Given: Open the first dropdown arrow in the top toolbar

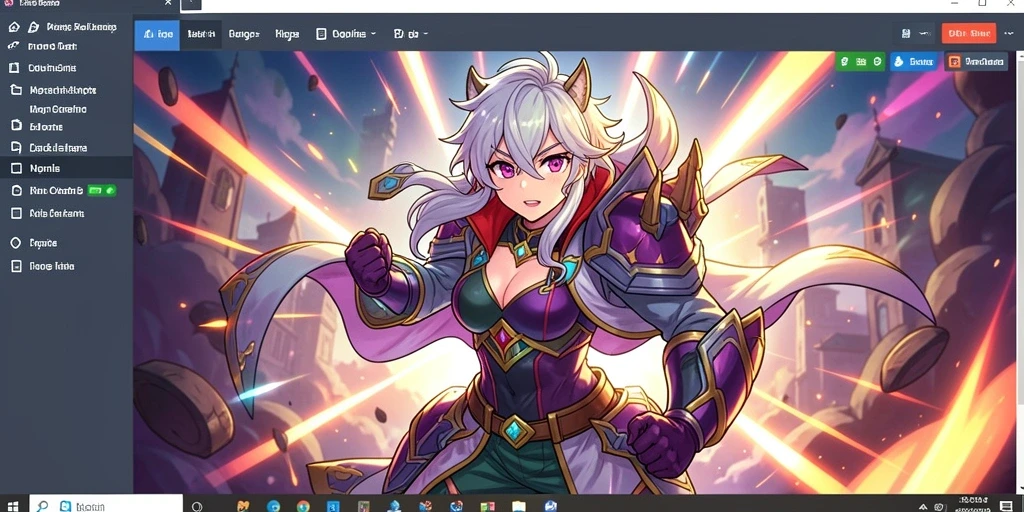Looking at the screenshot, I should (x=374, y=34).
